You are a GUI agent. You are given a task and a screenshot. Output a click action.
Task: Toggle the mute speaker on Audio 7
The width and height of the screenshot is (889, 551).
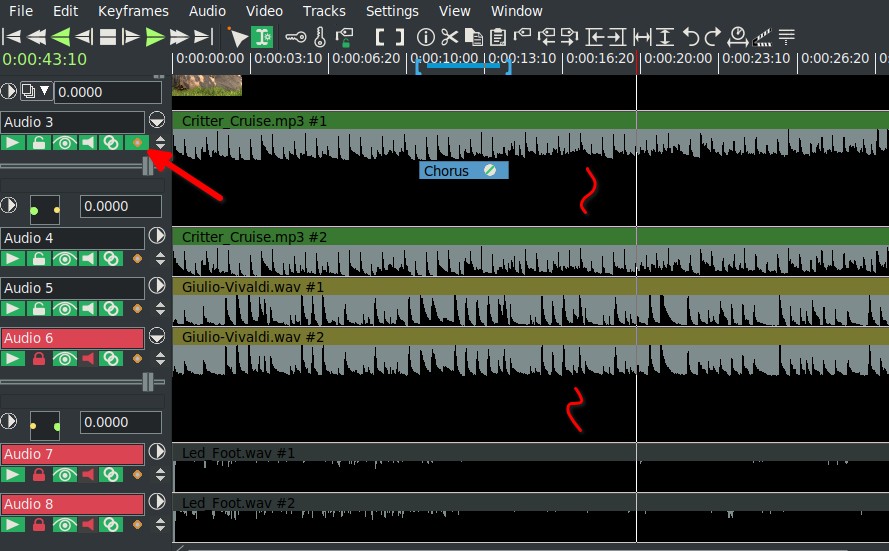tap(88, 475)
